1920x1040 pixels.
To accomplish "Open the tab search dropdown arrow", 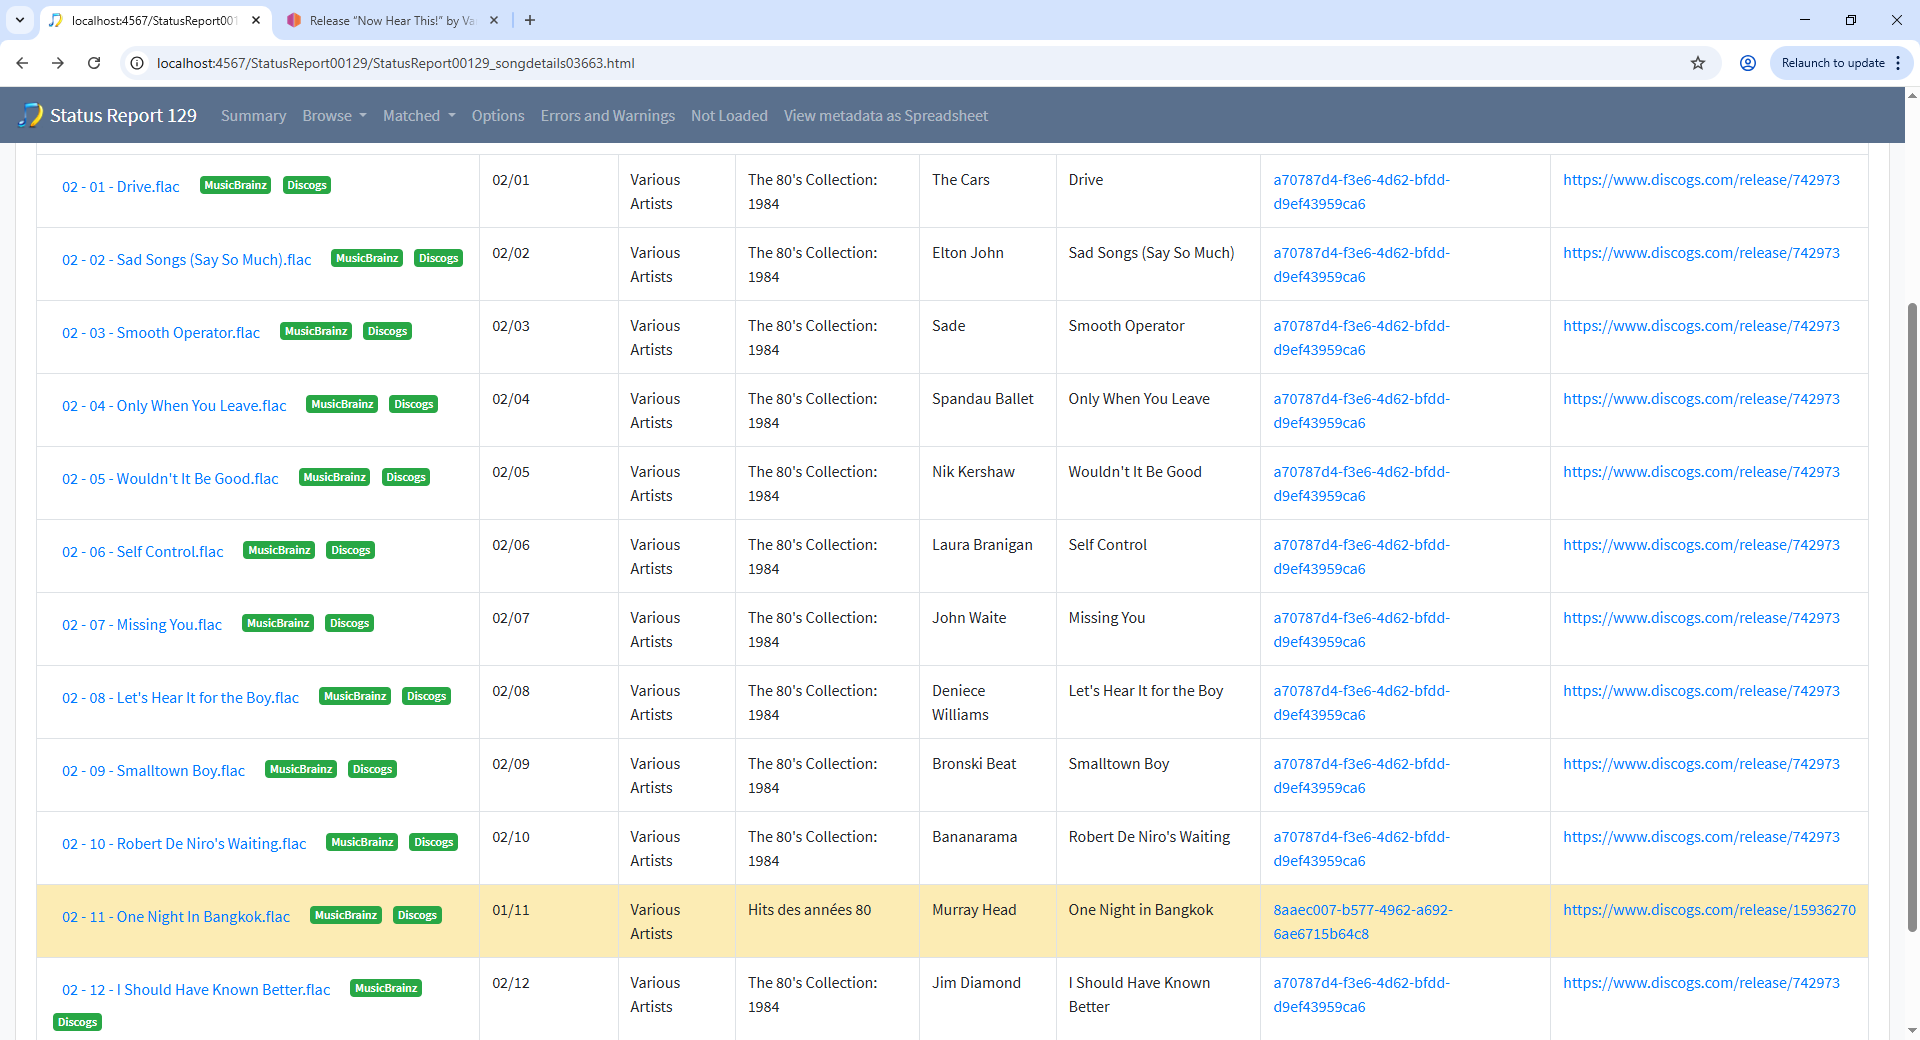I will pos(20,20).
